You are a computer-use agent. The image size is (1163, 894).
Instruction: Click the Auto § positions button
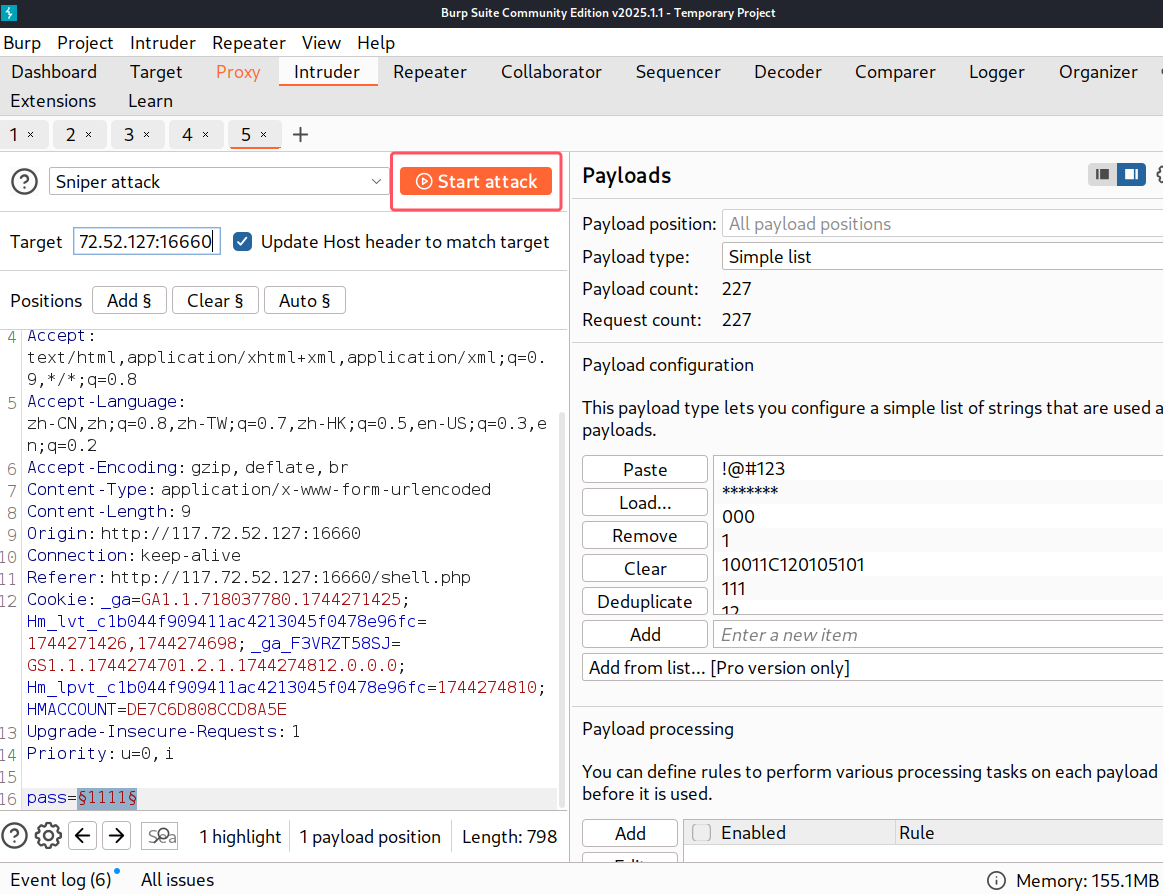coord(305,300)
